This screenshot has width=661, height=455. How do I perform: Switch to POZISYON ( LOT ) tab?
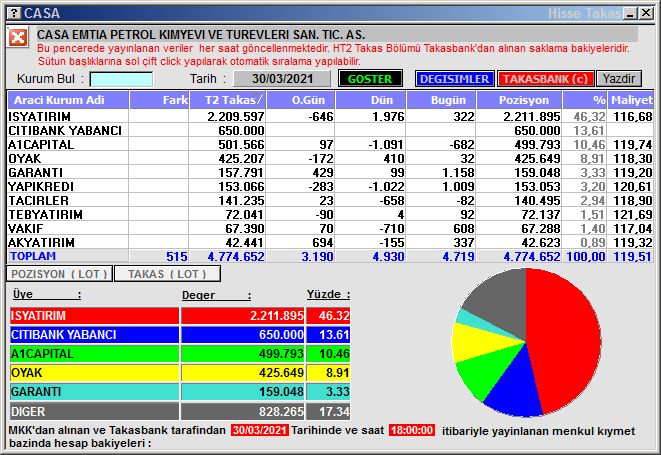[x=59, y=274]
